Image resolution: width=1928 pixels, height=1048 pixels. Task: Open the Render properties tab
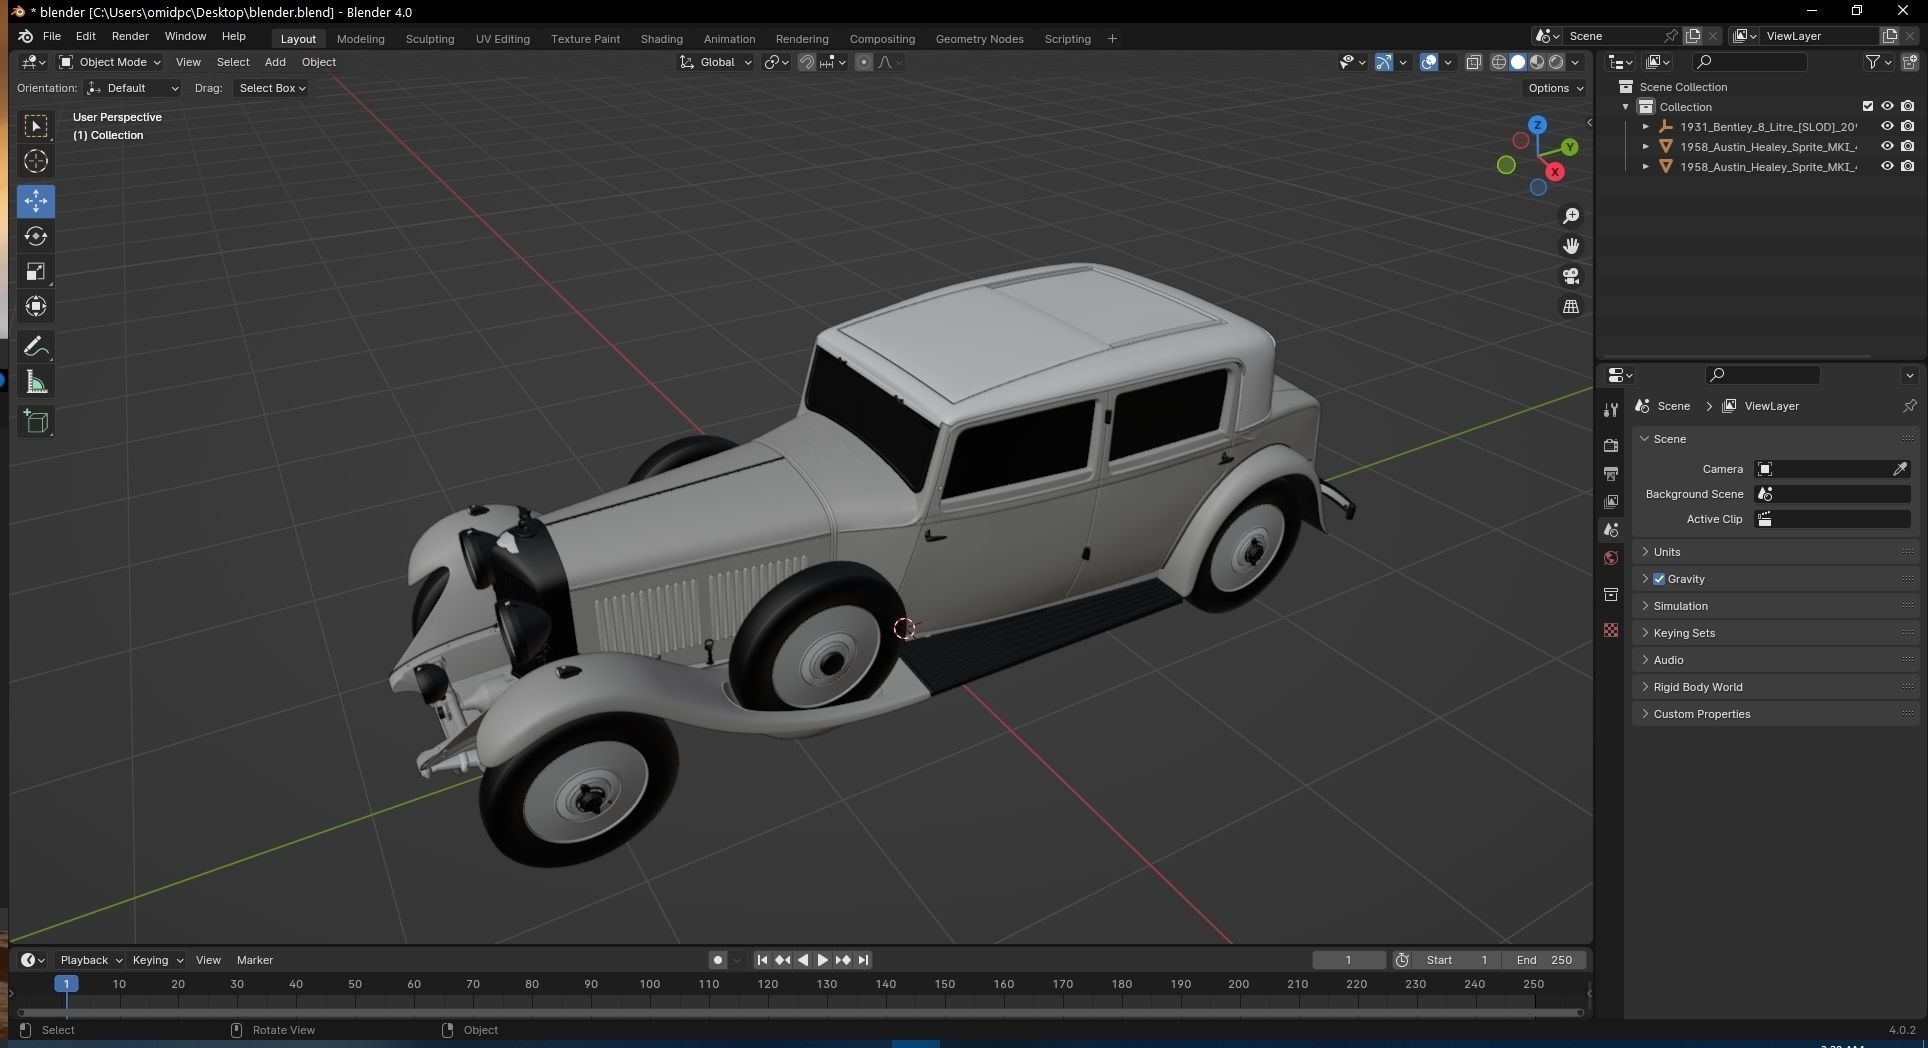[x=1611, y=445]
